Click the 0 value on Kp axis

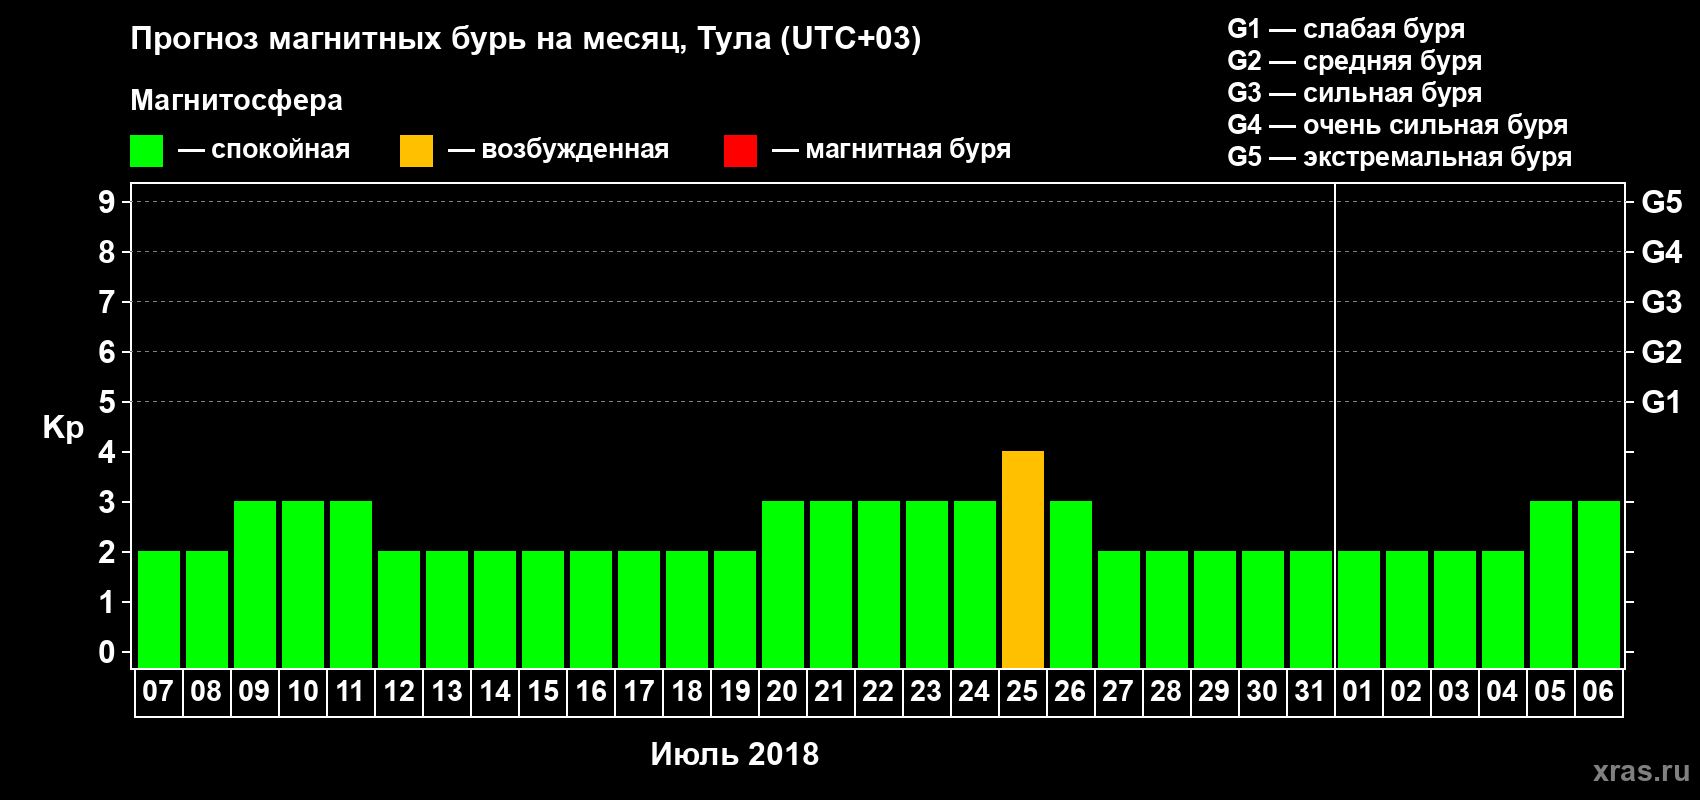(x=107, y=652)
